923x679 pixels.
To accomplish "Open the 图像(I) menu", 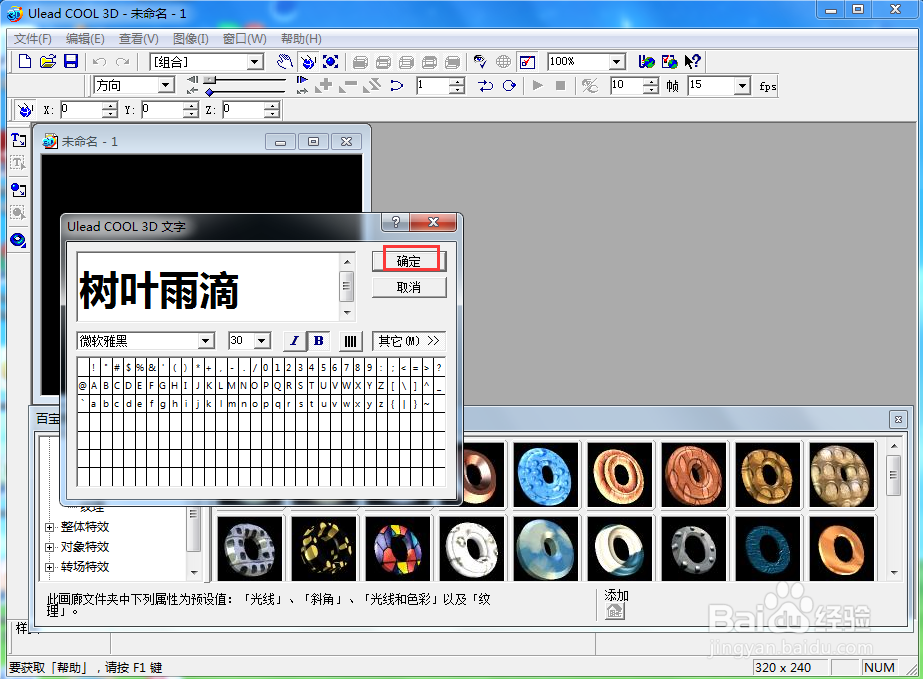I will [x=191, y=39].
